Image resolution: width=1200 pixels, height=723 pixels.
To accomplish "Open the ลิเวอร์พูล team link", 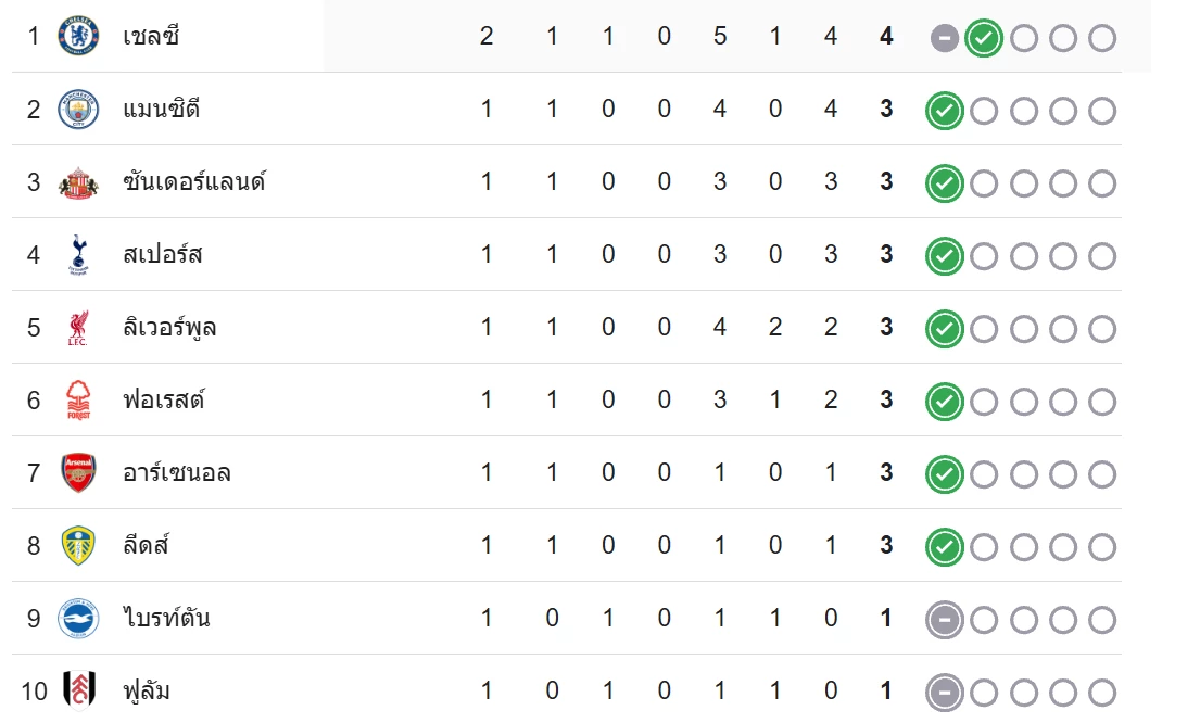I will tap(169, 328).
